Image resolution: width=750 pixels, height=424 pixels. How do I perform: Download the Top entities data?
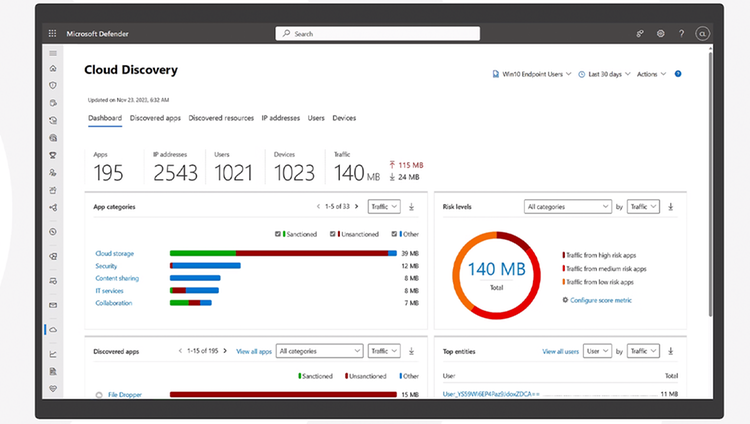[x=671, y=351]
